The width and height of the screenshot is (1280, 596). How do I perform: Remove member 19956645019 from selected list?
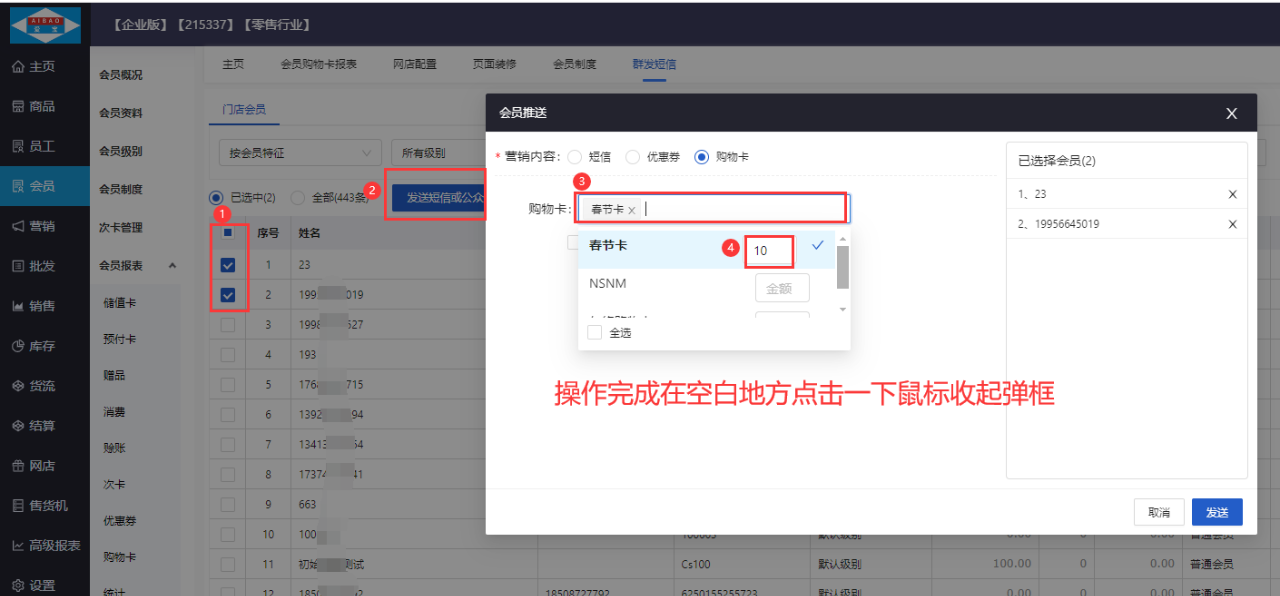point(1232,224)
